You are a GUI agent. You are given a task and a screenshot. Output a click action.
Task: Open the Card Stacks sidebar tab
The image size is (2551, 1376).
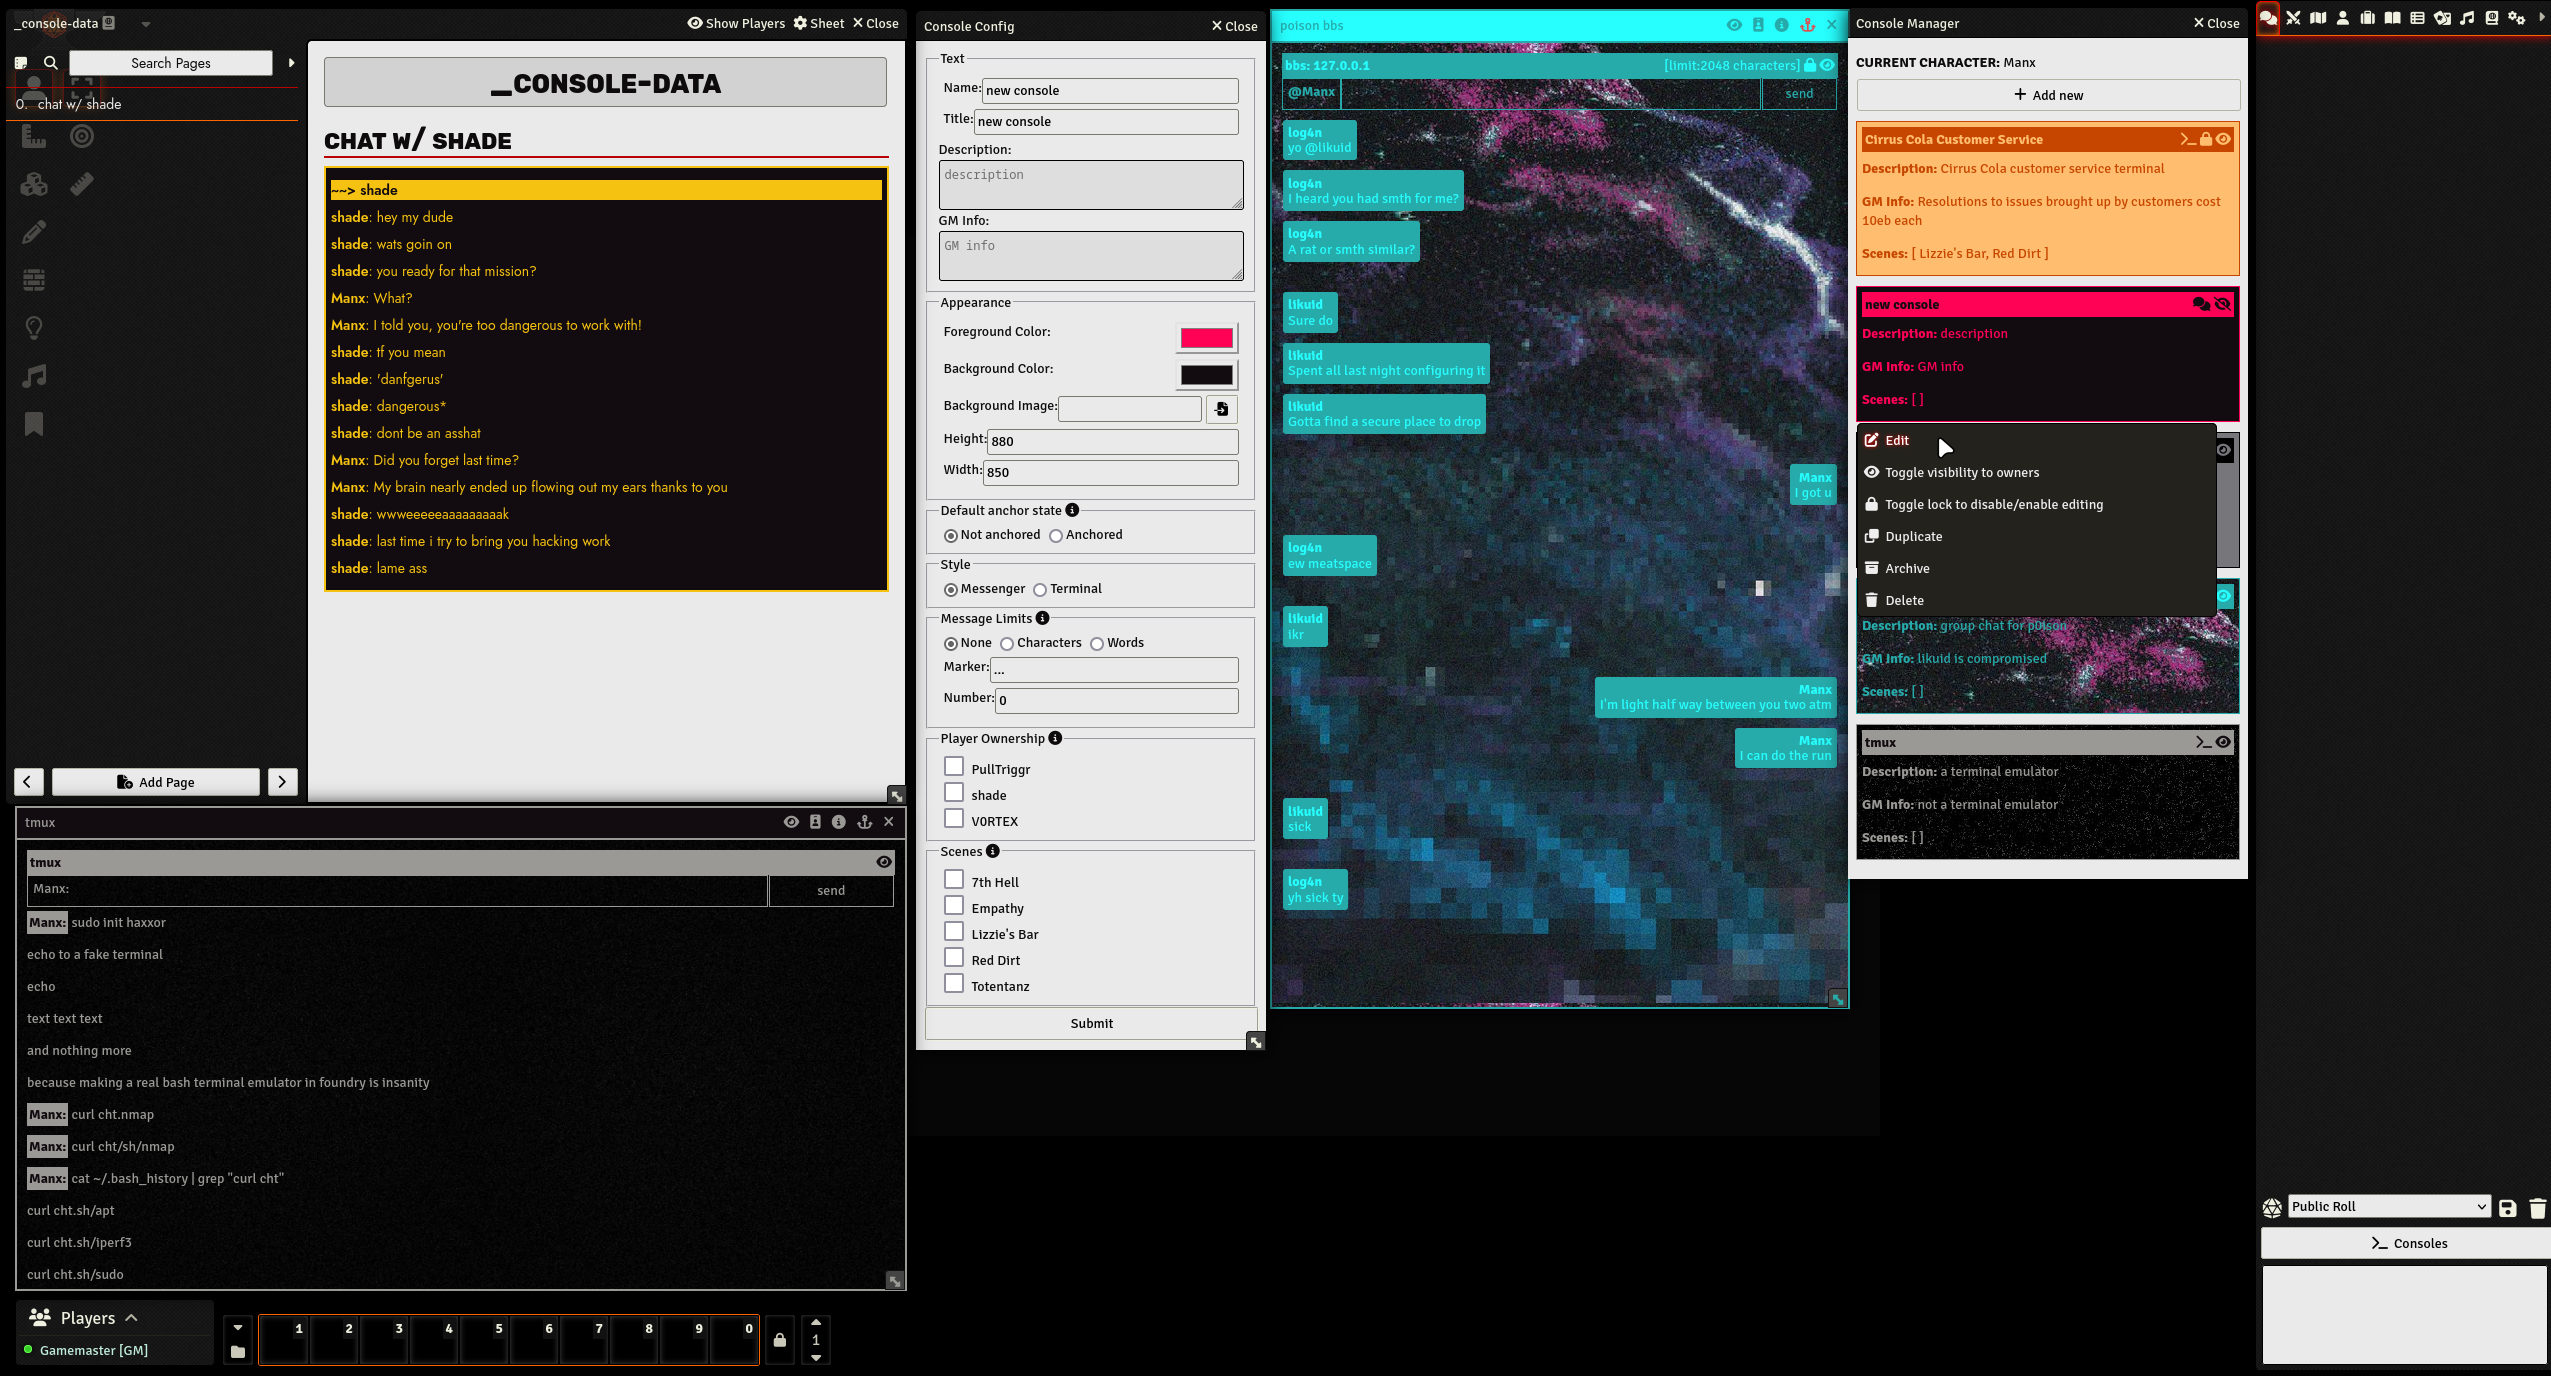[x=2442, y=18]
